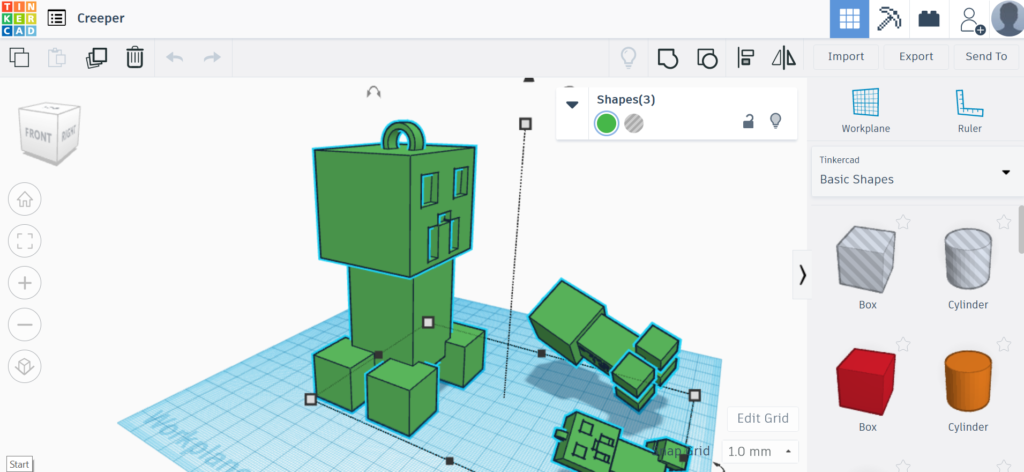Click the Export button

click(x=916, y=57)
